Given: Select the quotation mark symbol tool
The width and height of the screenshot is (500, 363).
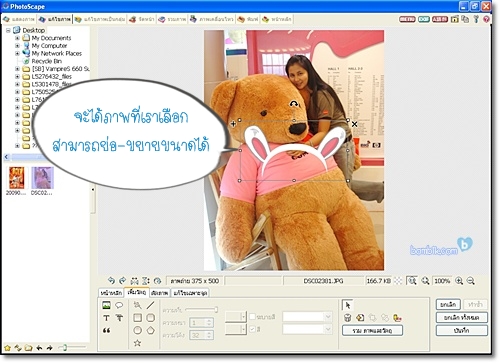Looking at the screenshot, I should pyautogui.click(x=106, y=330).
